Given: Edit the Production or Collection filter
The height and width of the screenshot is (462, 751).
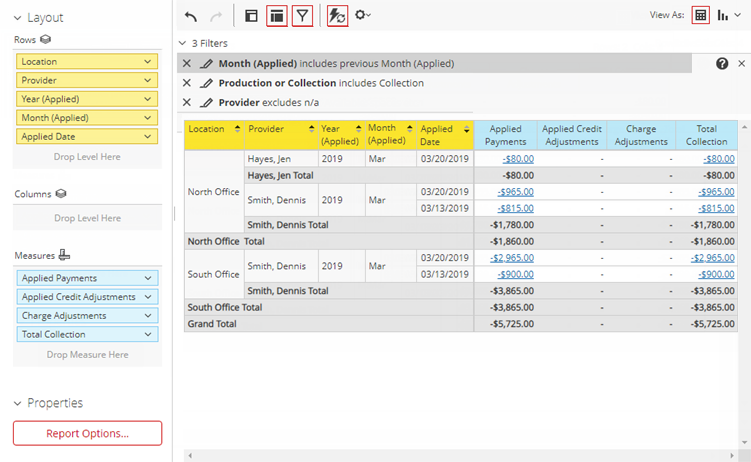Looking at the screenshot, I should [206, 83].
